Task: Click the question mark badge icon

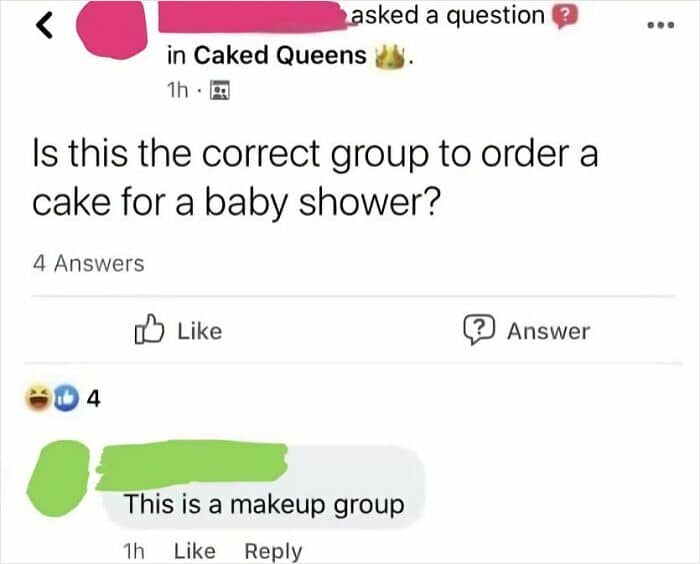Action: click(x=566, y=16)
